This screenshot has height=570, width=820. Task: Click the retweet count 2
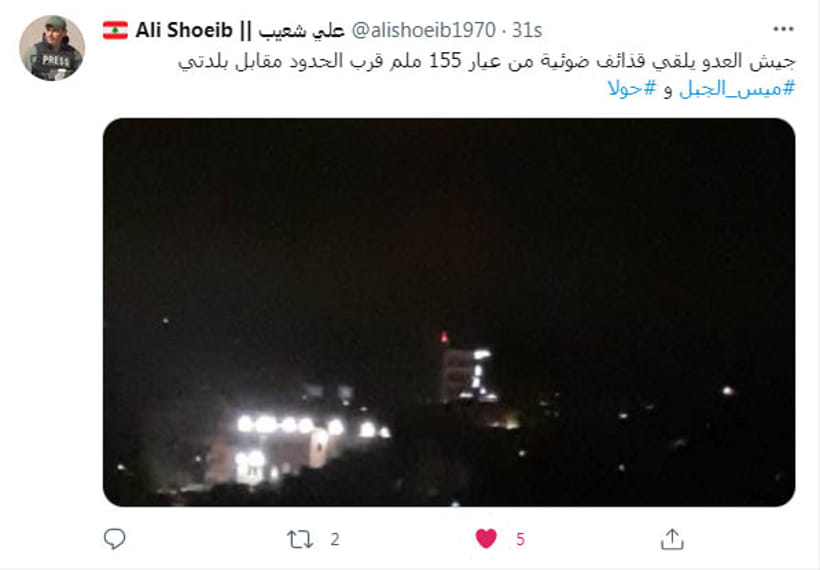[335, 539]
